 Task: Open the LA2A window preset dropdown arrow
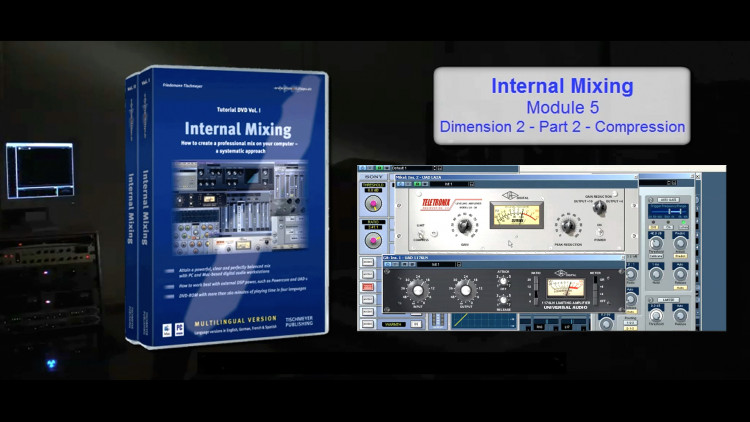[472, 184]
